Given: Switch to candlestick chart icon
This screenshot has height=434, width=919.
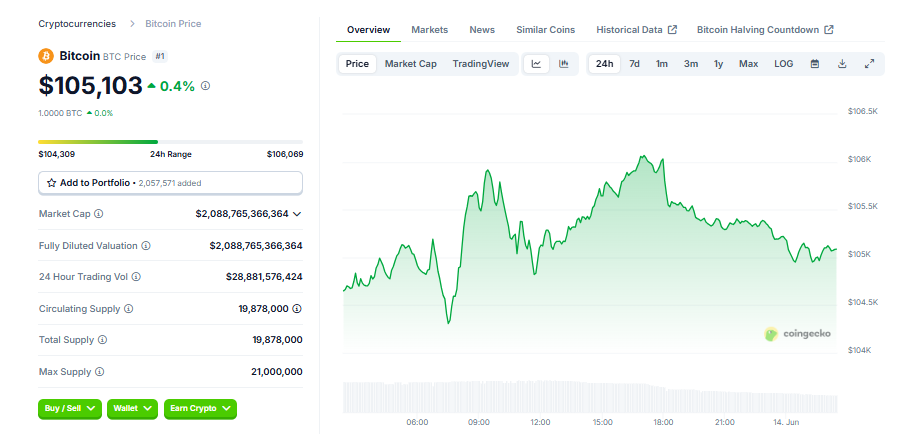Looking at the screenshot, I should (x=564, y=64).
